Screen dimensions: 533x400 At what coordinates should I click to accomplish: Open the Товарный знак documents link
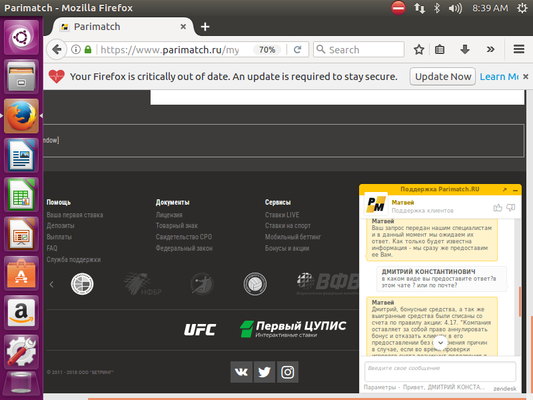point(177,226)
